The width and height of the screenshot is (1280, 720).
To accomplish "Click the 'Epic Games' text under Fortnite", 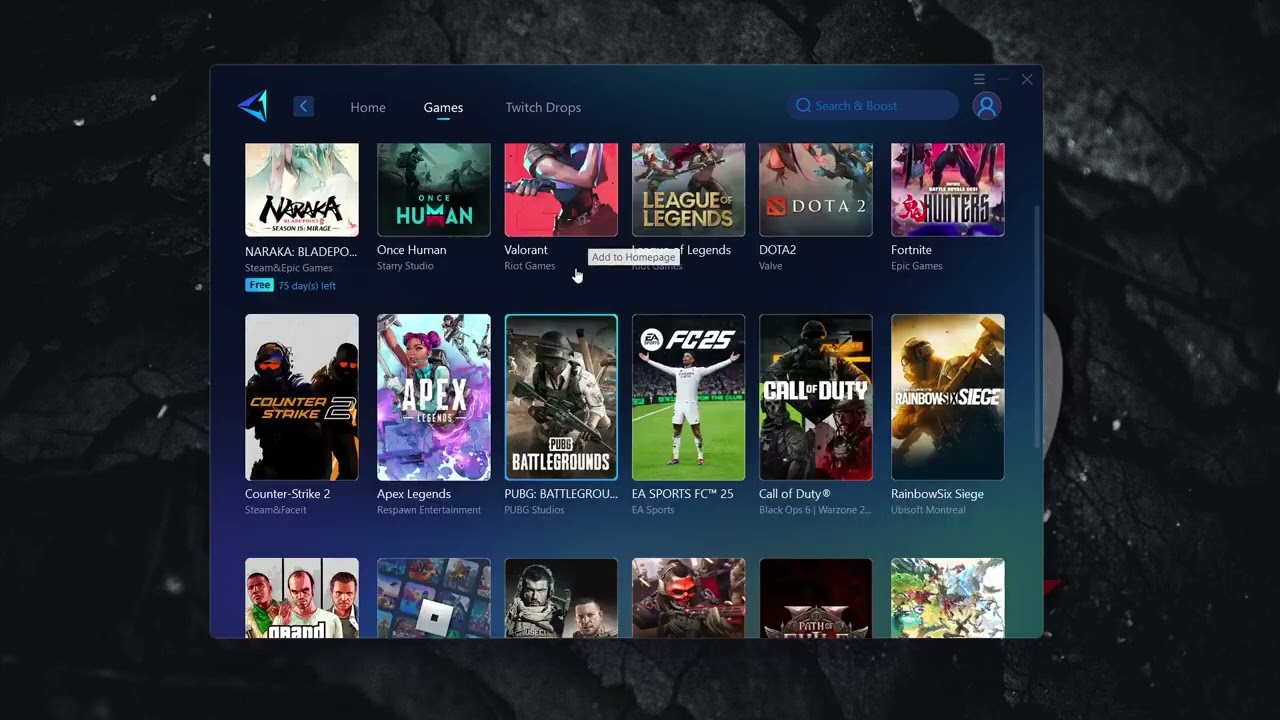I will [x=917, y=266].
